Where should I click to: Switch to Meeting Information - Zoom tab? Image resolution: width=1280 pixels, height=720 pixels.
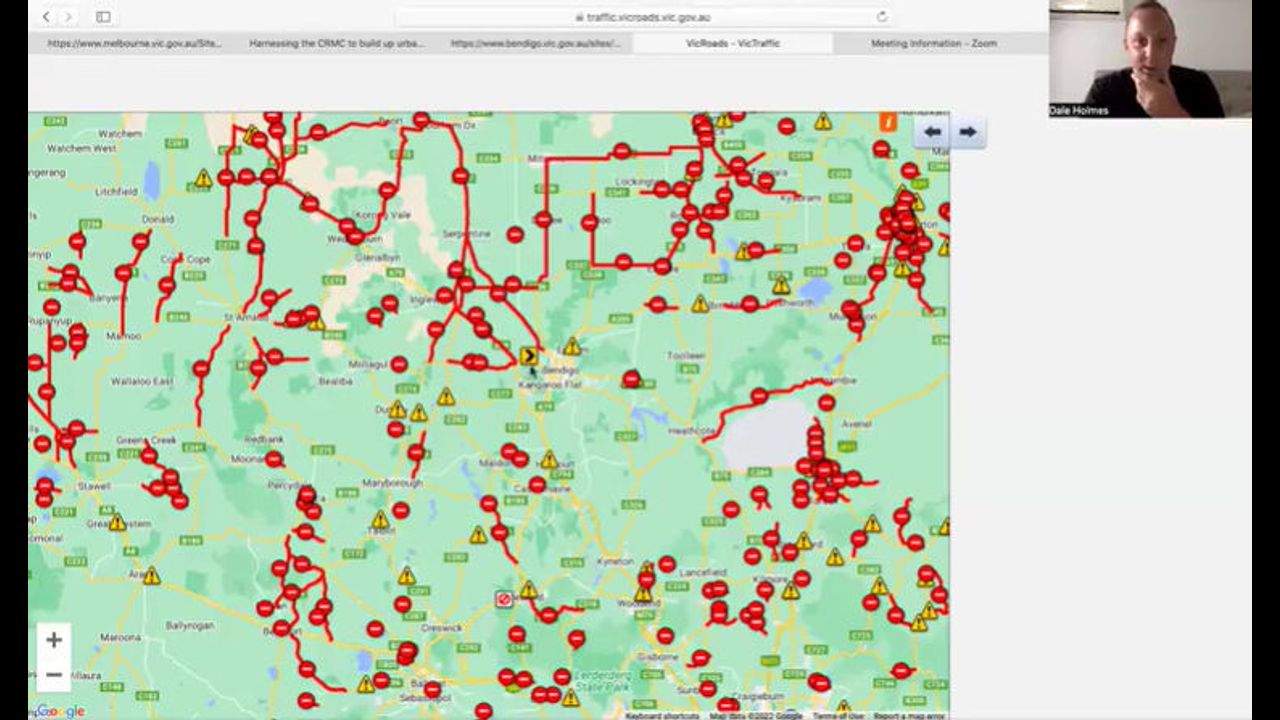click(x=933, y=43)
